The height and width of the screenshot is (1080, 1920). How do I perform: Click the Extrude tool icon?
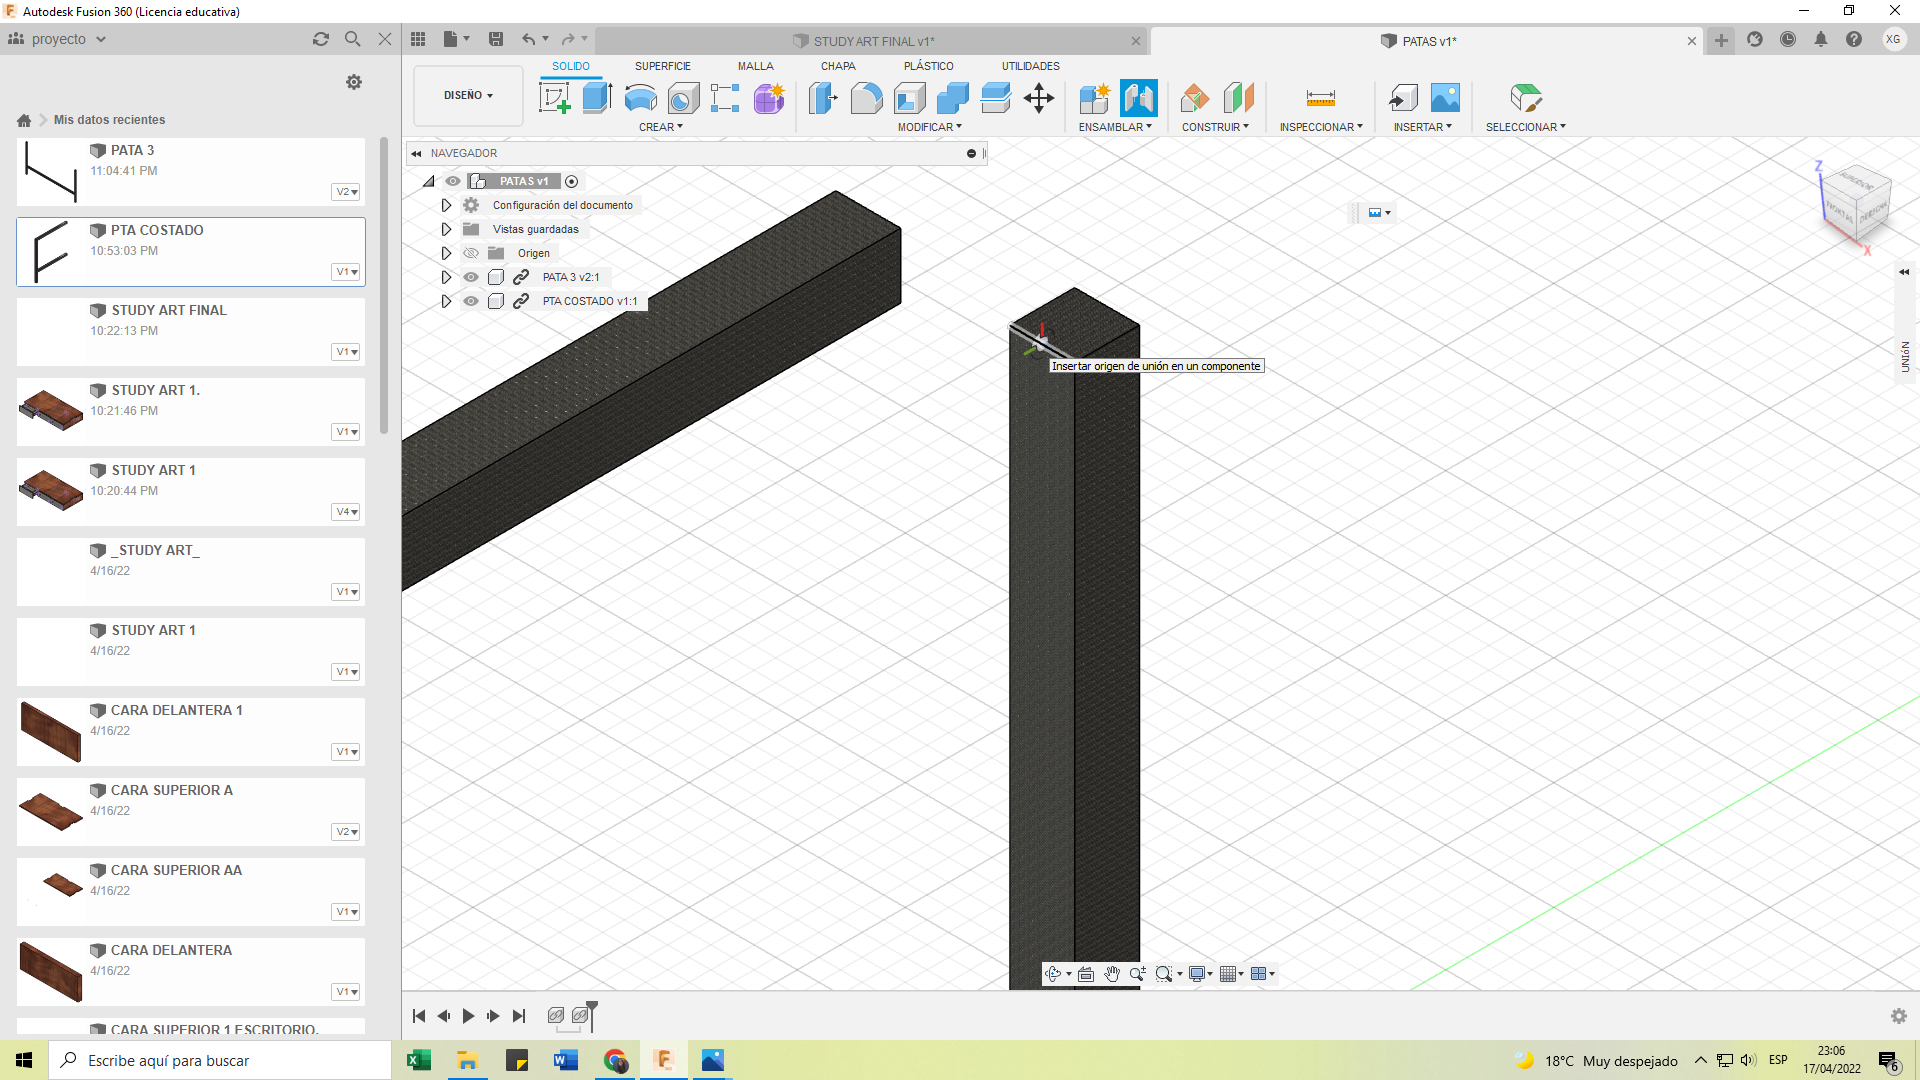coord(597,98)
